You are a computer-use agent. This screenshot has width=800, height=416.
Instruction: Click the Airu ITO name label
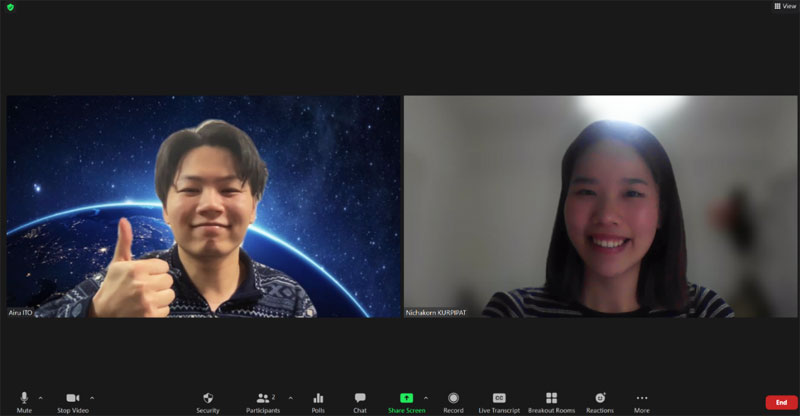pos(20,312)
